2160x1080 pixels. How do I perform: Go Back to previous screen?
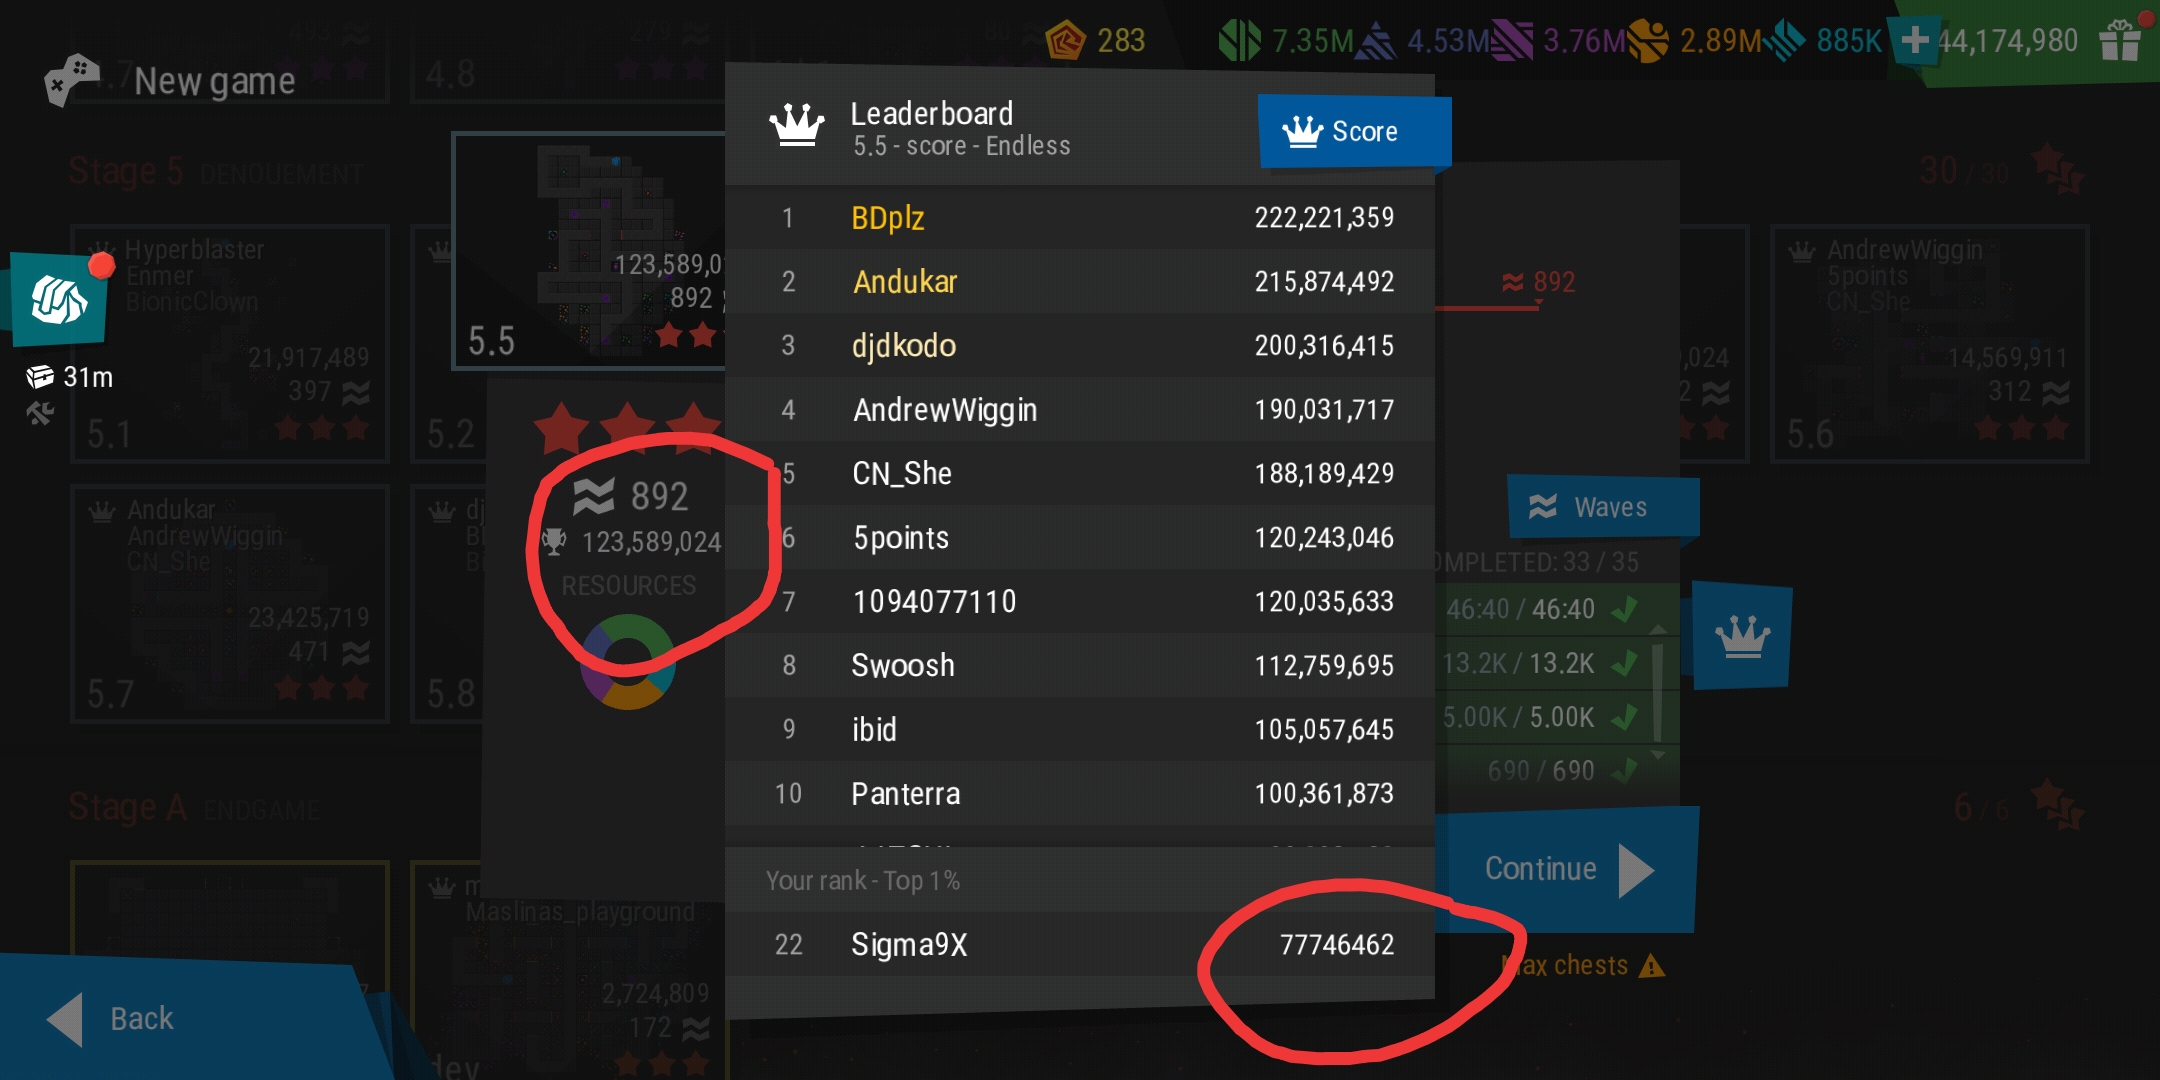[110, 1019]
